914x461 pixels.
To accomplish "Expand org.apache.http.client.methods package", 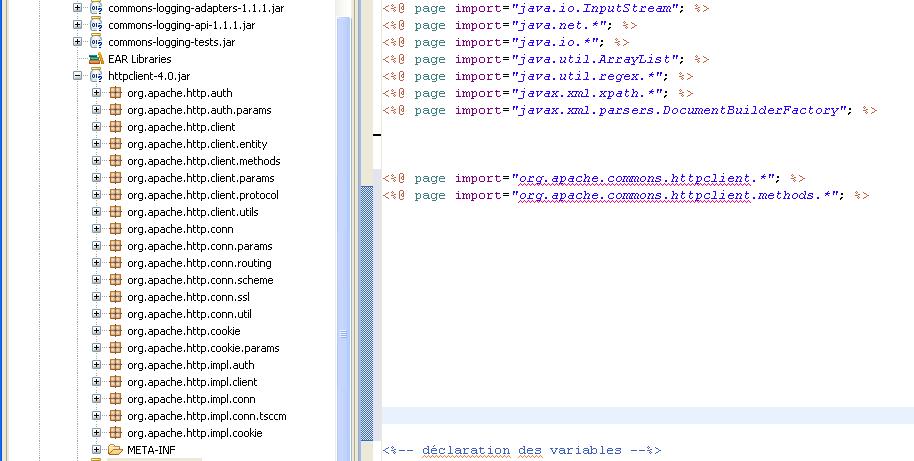I will (x=96, y=160).
